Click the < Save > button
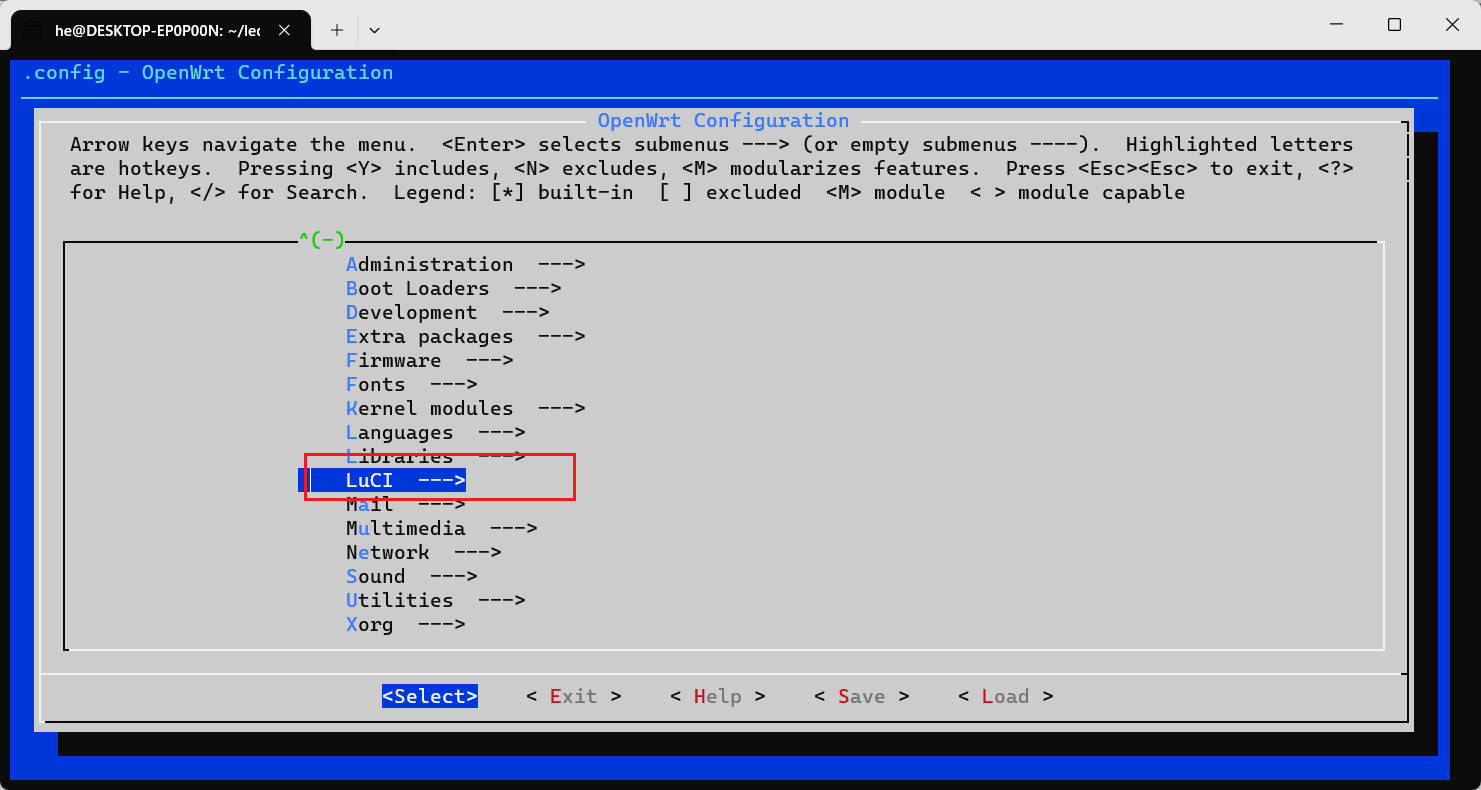 click(x=862, y=696)
